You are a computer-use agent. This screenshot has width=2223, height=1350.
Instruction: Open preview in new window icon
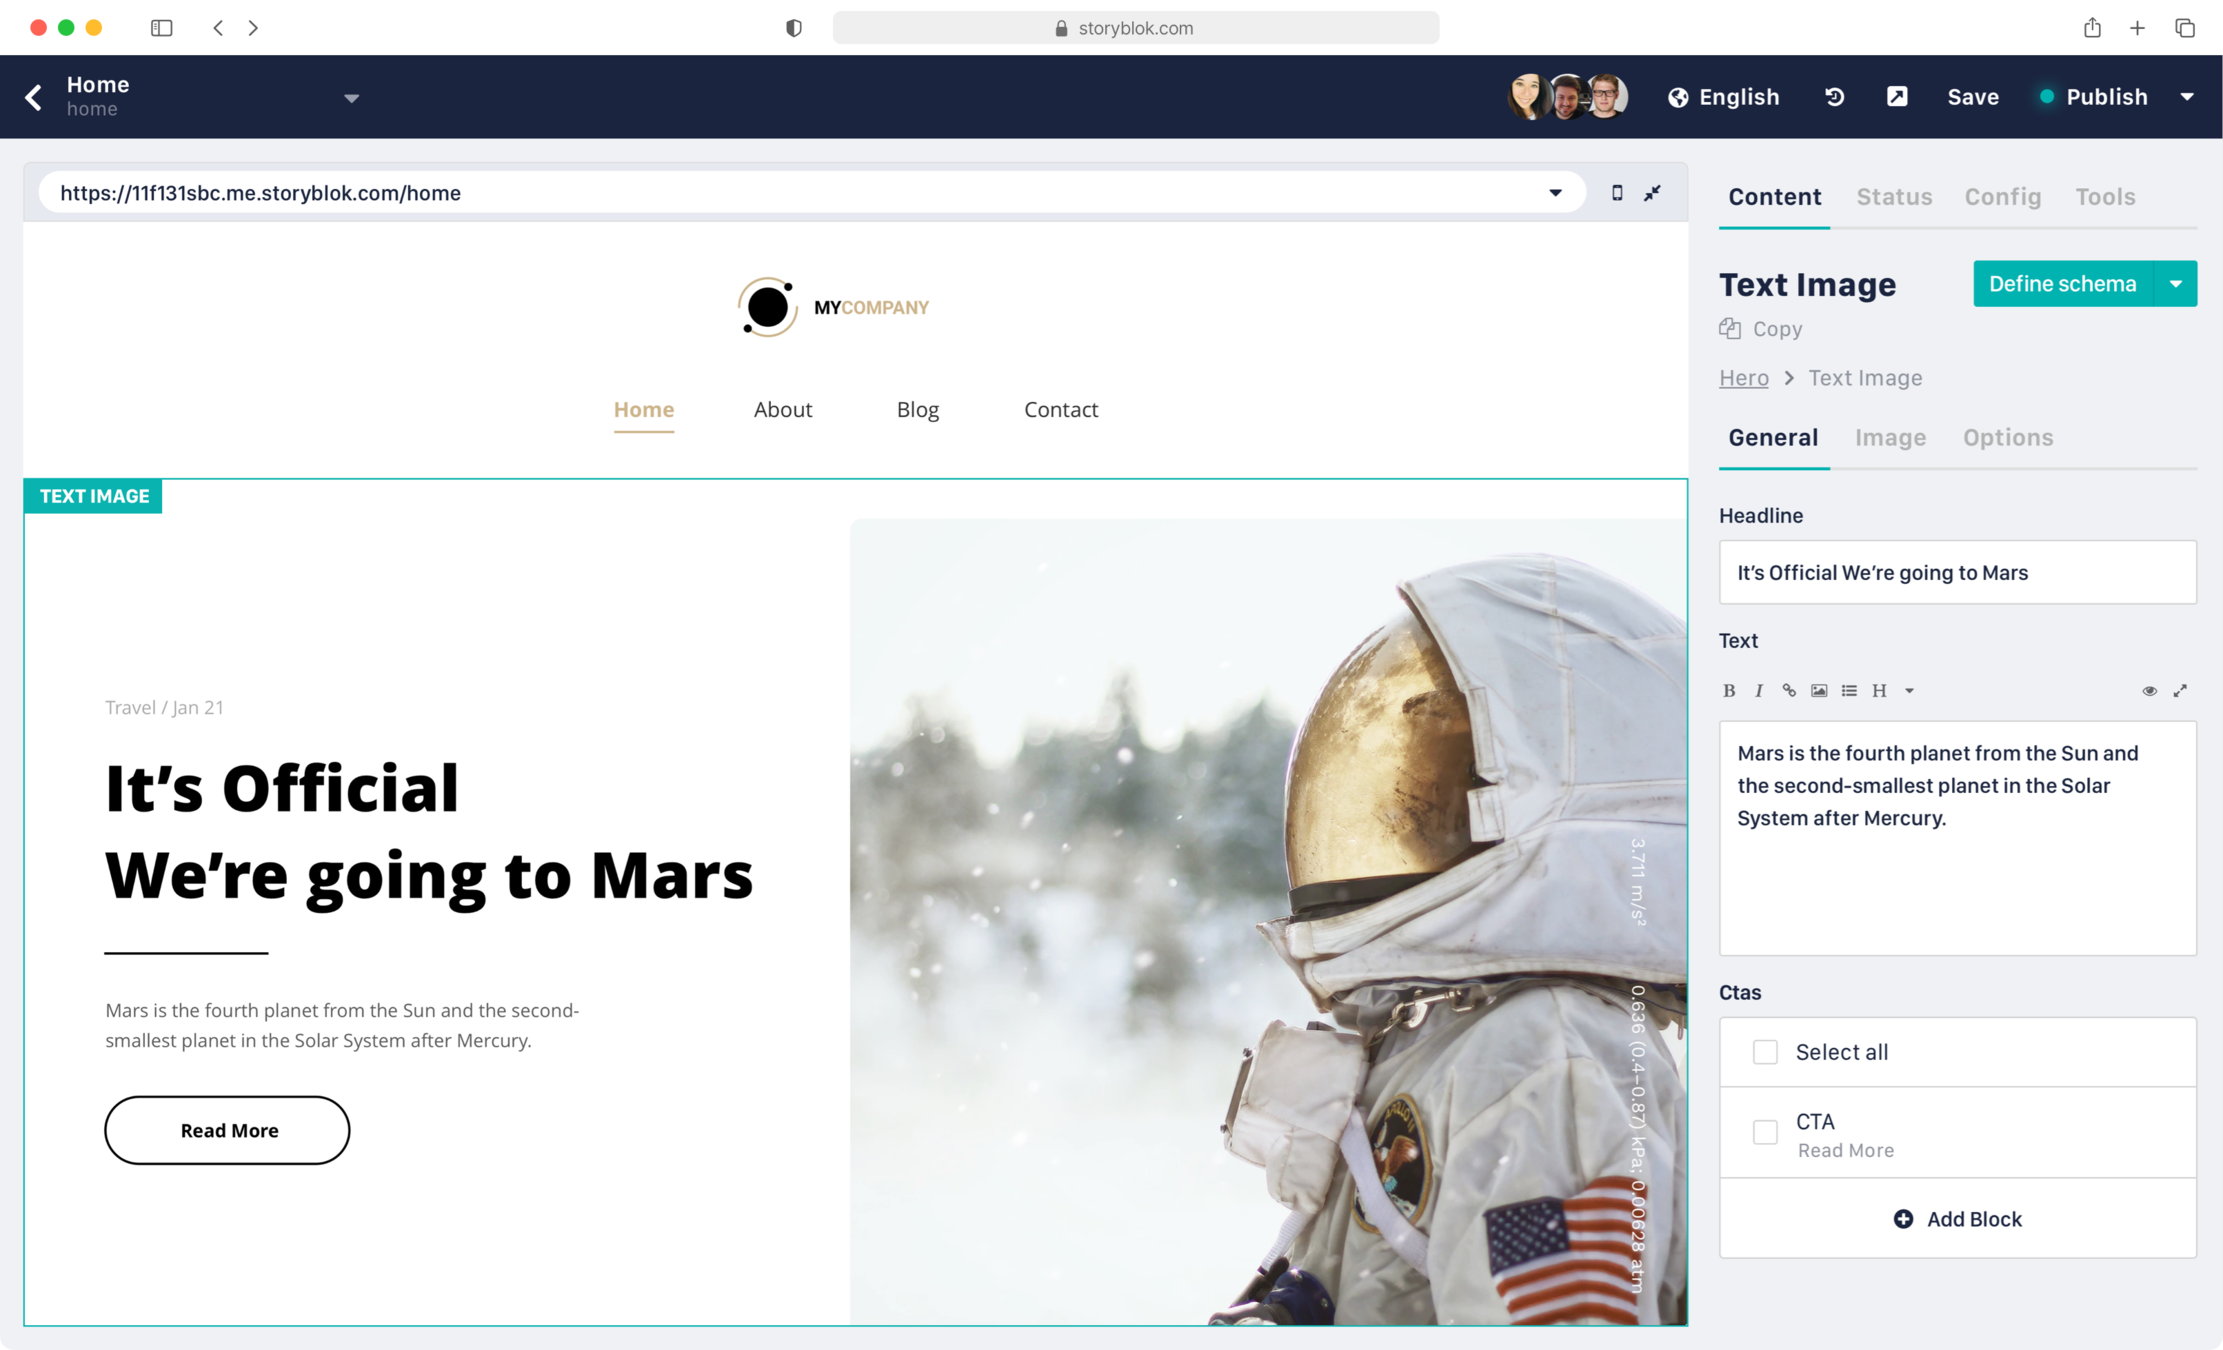click(1897, 97)
